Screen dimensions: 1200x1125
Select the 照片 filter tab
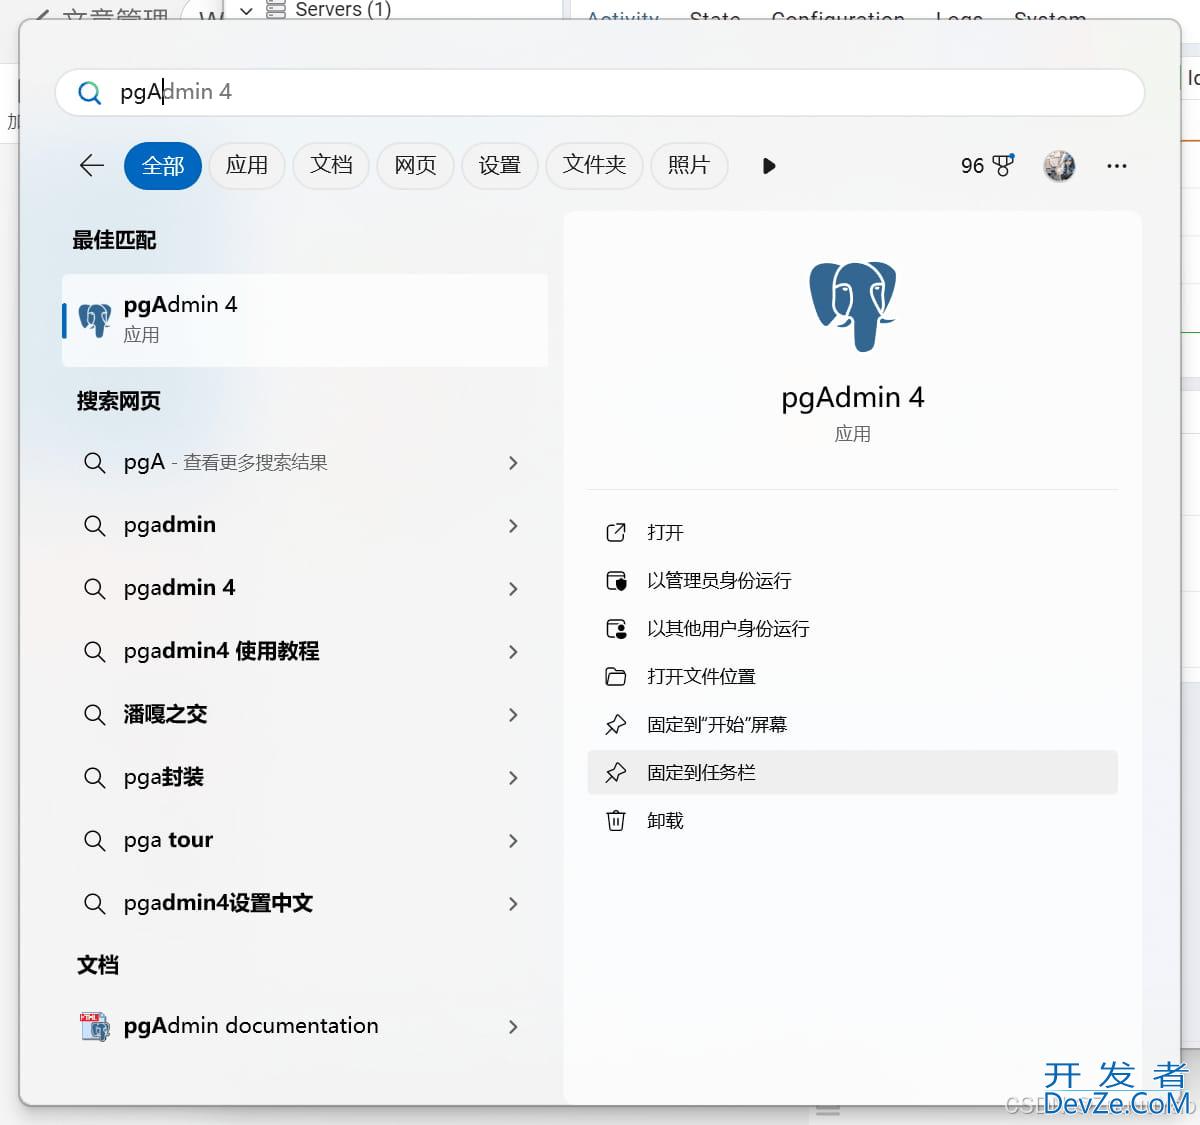coord(689,165)
